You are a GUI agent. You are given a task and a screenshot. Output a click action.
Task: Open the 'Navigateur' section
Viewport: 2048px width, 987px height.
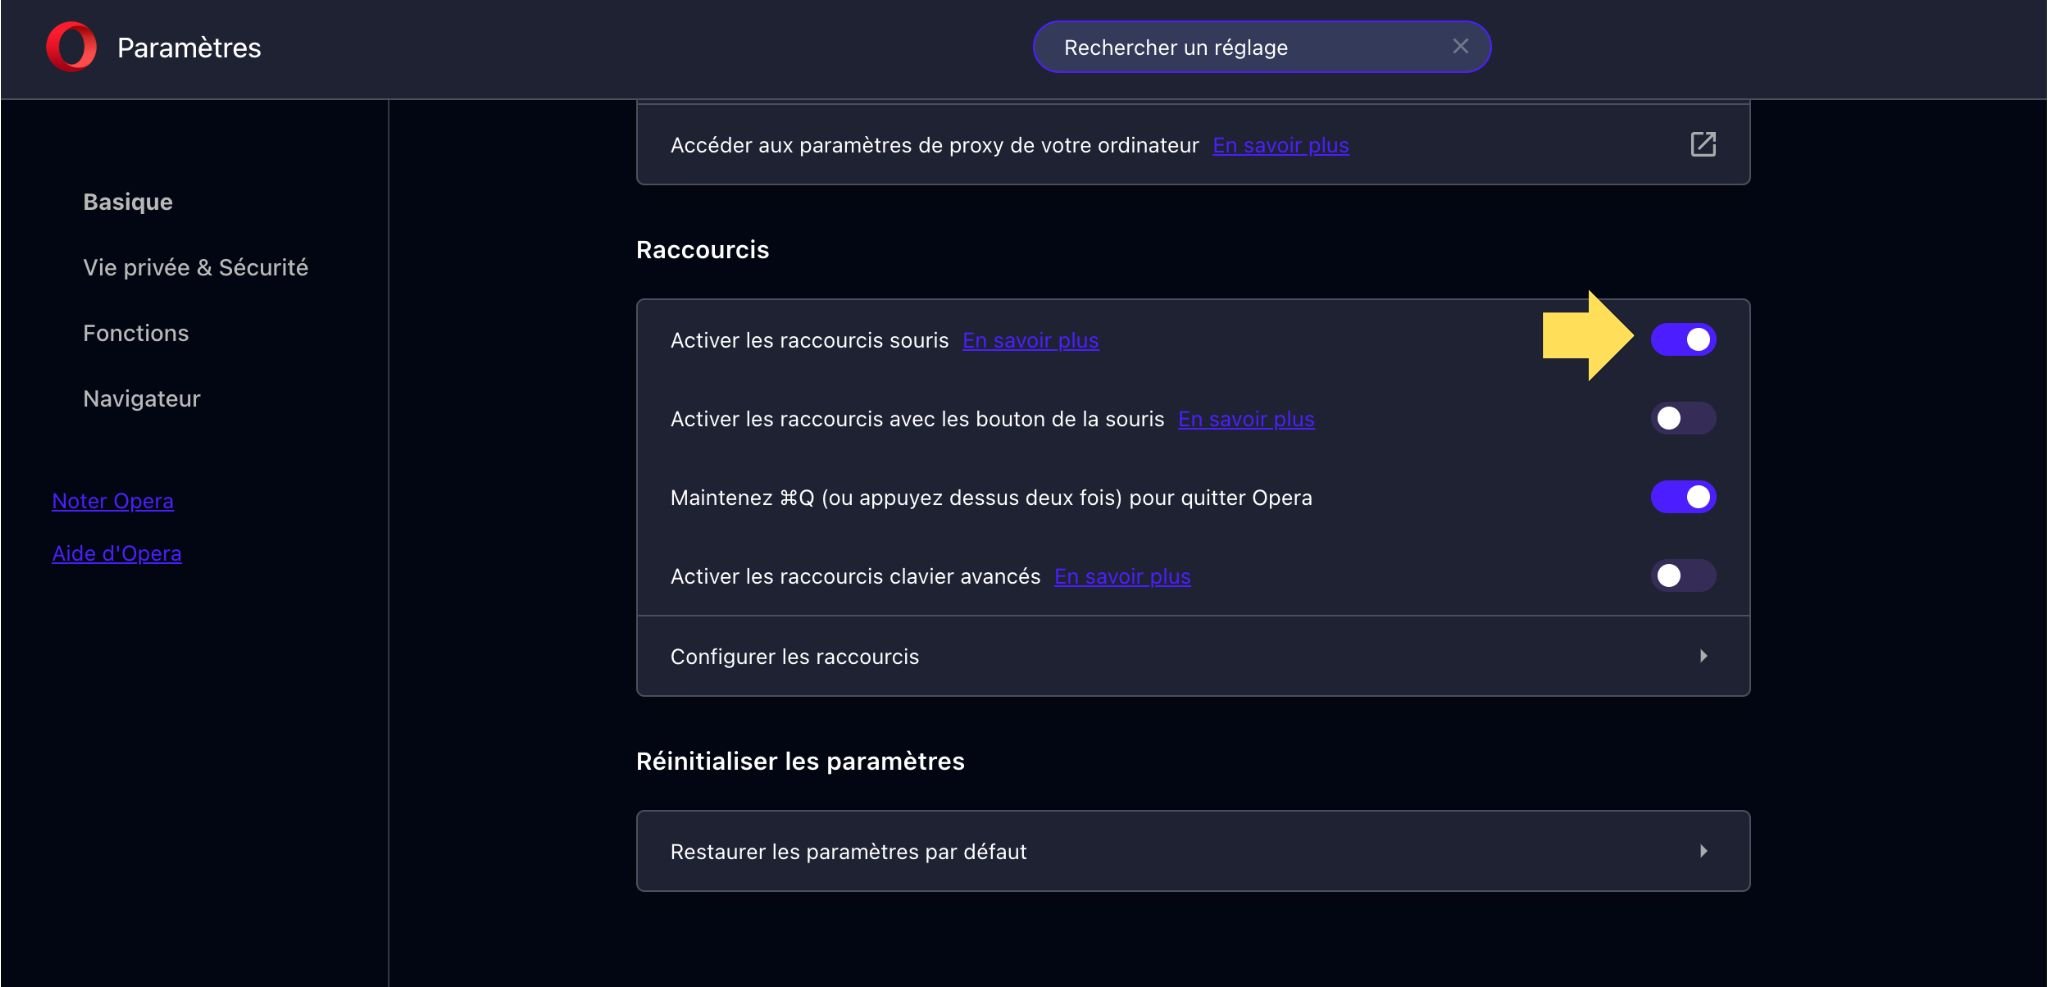click(141, 398)
